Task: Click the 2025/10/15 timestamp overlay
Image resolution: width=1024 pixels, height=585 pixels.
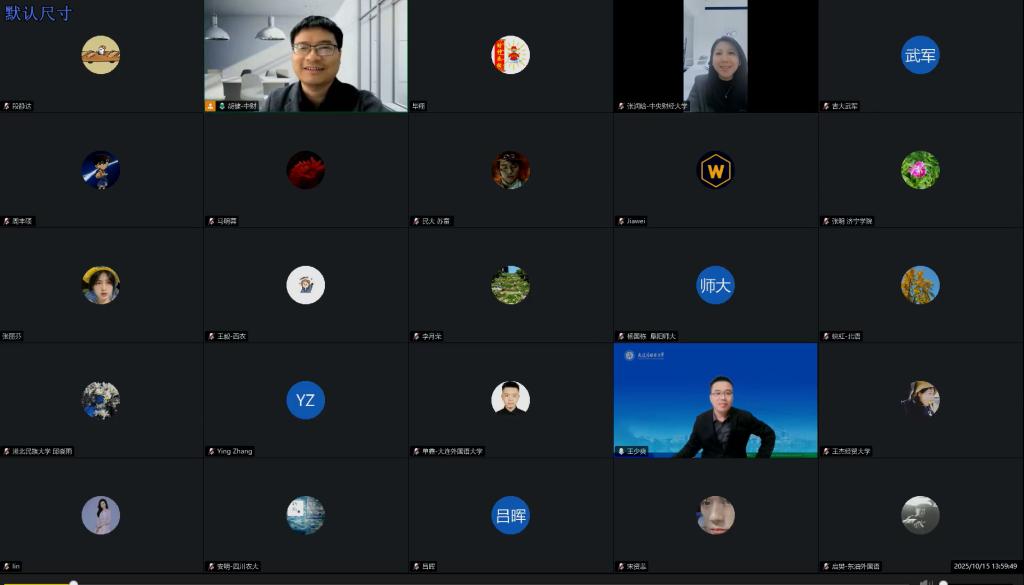Action: 985,566
